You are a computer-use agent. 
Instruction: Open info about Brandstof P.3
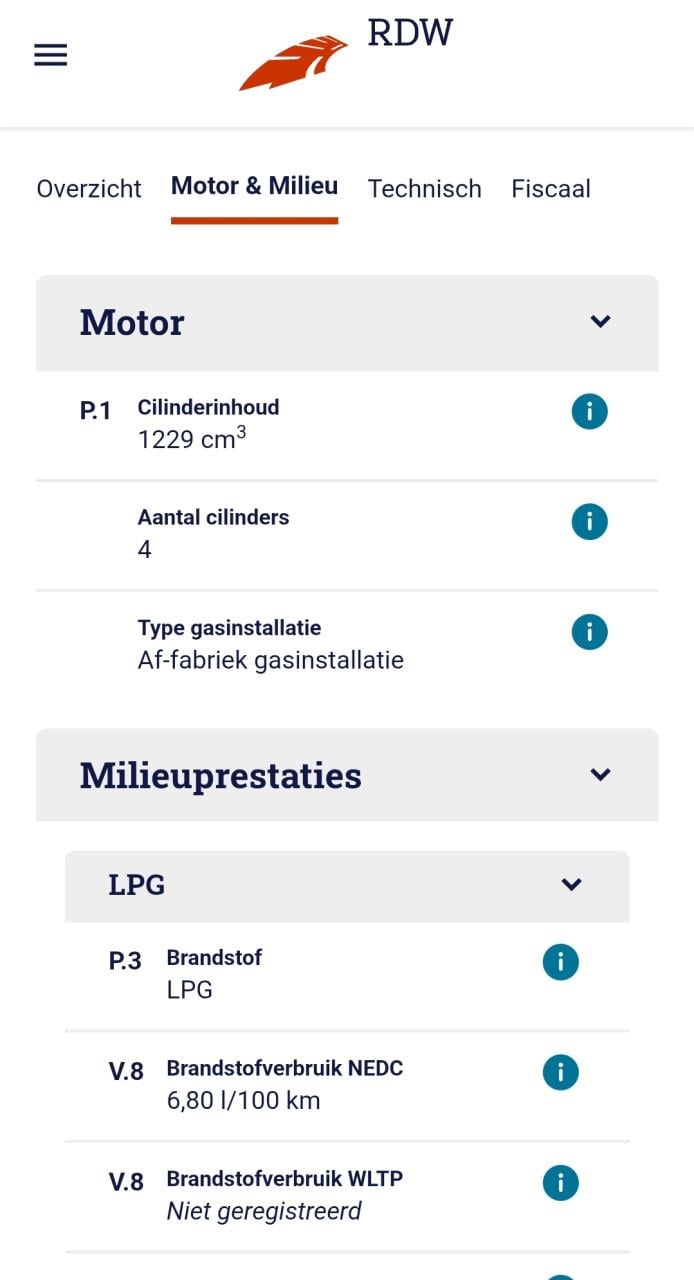(x=560, y=961)
